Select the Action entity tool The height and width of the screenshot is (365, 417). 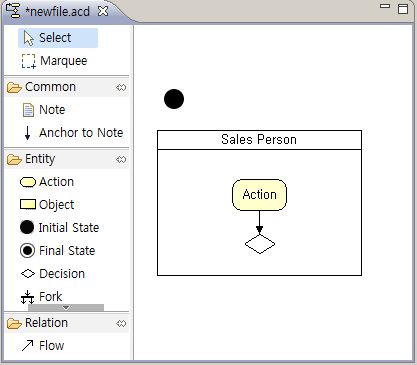[x=47, y=182]
